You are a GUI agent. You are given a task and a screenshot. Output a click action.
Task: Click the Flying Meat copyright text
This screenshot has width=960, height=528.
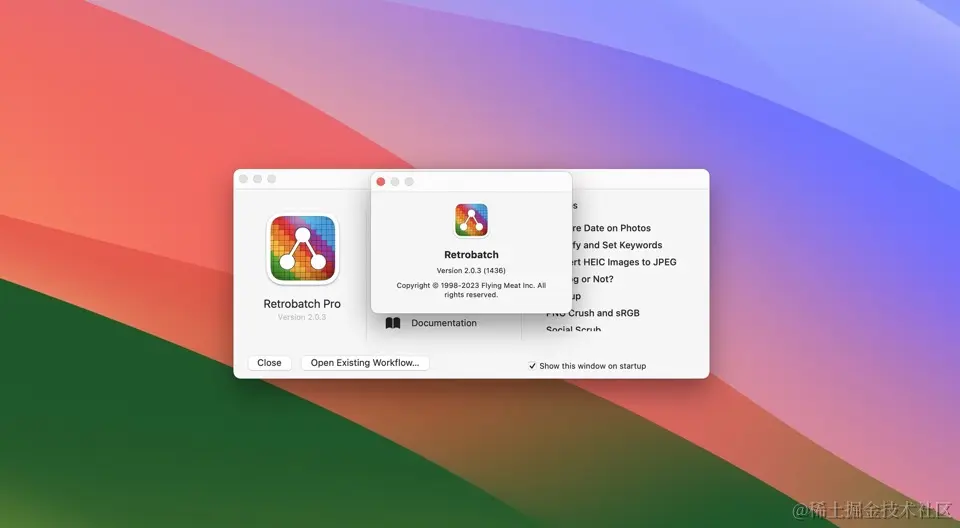[x=471, y=290]
